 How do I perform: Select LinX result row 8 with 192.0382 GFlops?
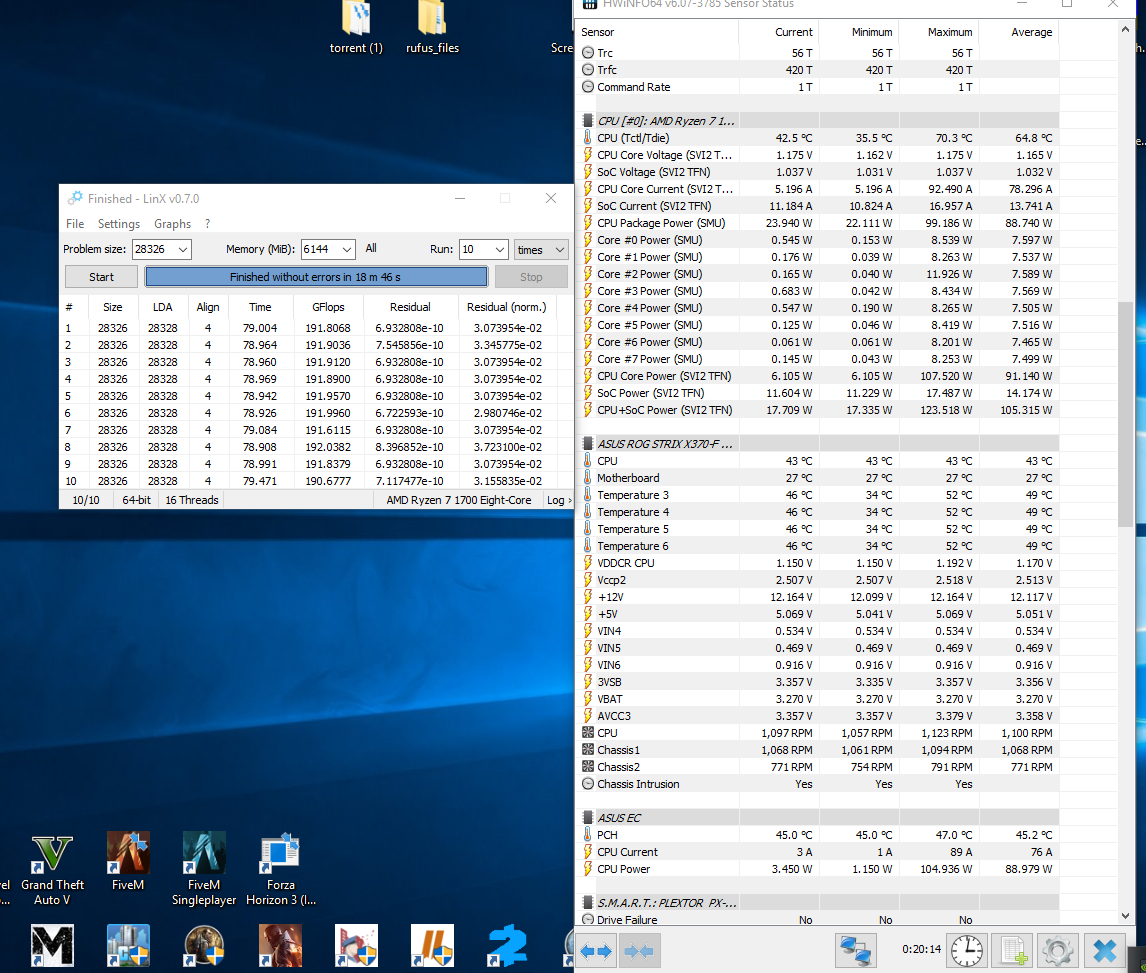point(314,447)
